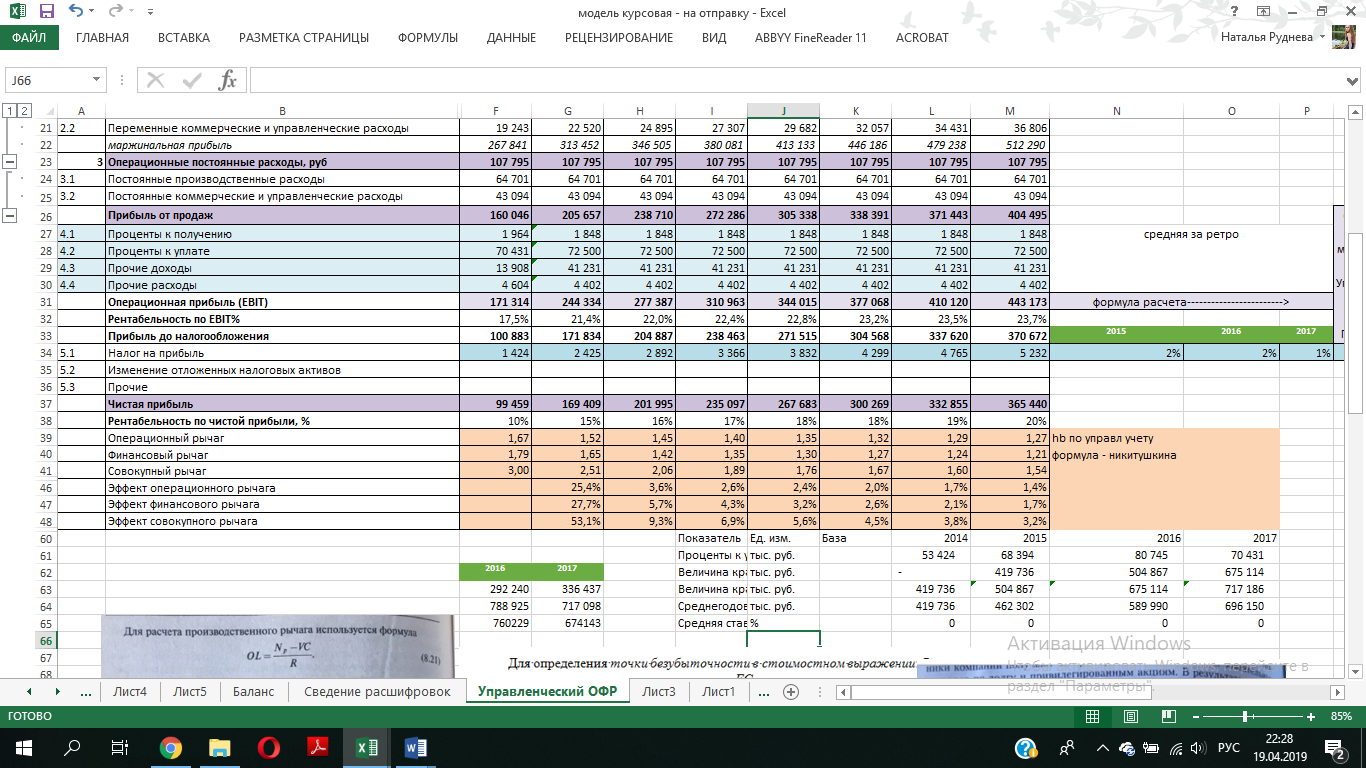Show outline level 1 rows
The image size is (1366, 768).
pyautogui.click(x=9, y=111)
